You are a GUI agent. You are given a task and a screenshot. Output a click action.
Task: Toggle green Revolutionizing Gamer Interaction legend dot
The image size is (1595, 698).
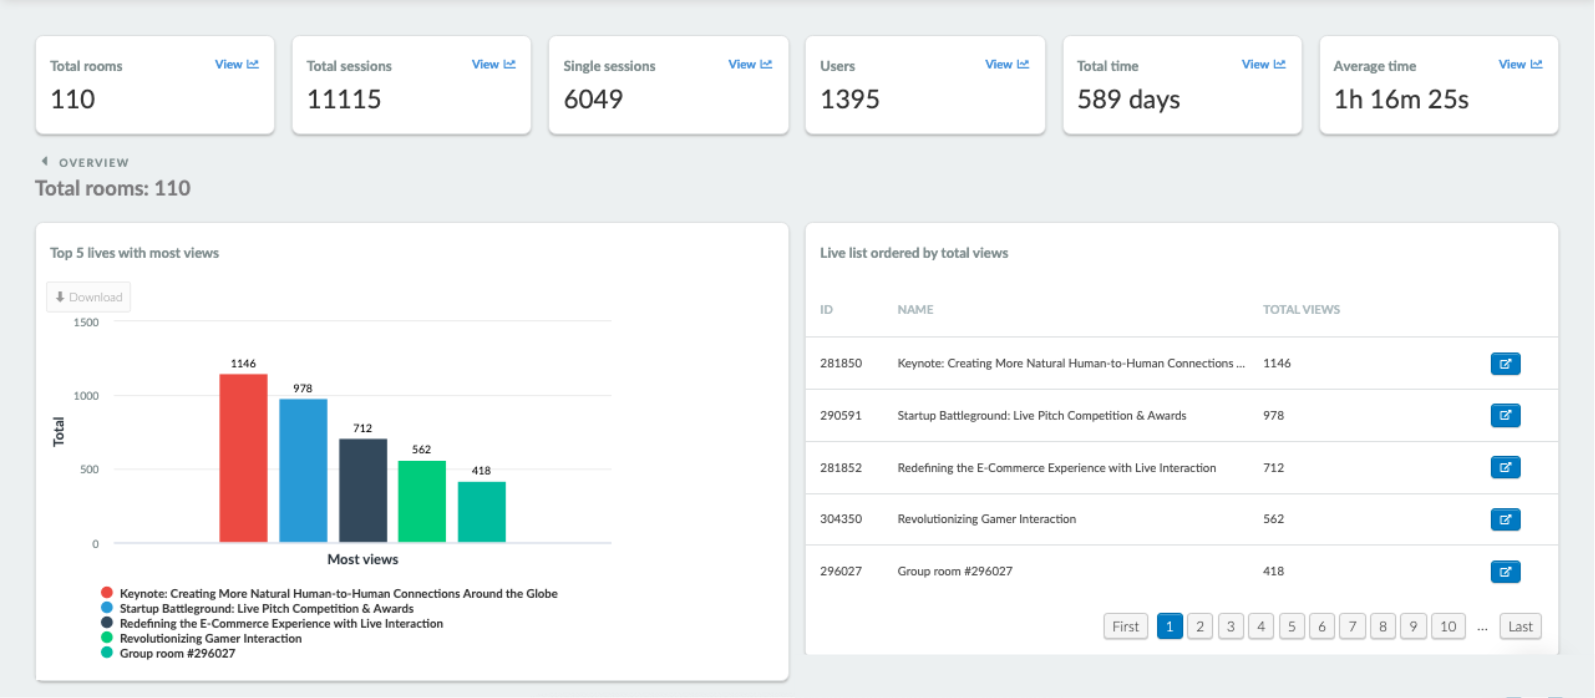click(107, 638)
